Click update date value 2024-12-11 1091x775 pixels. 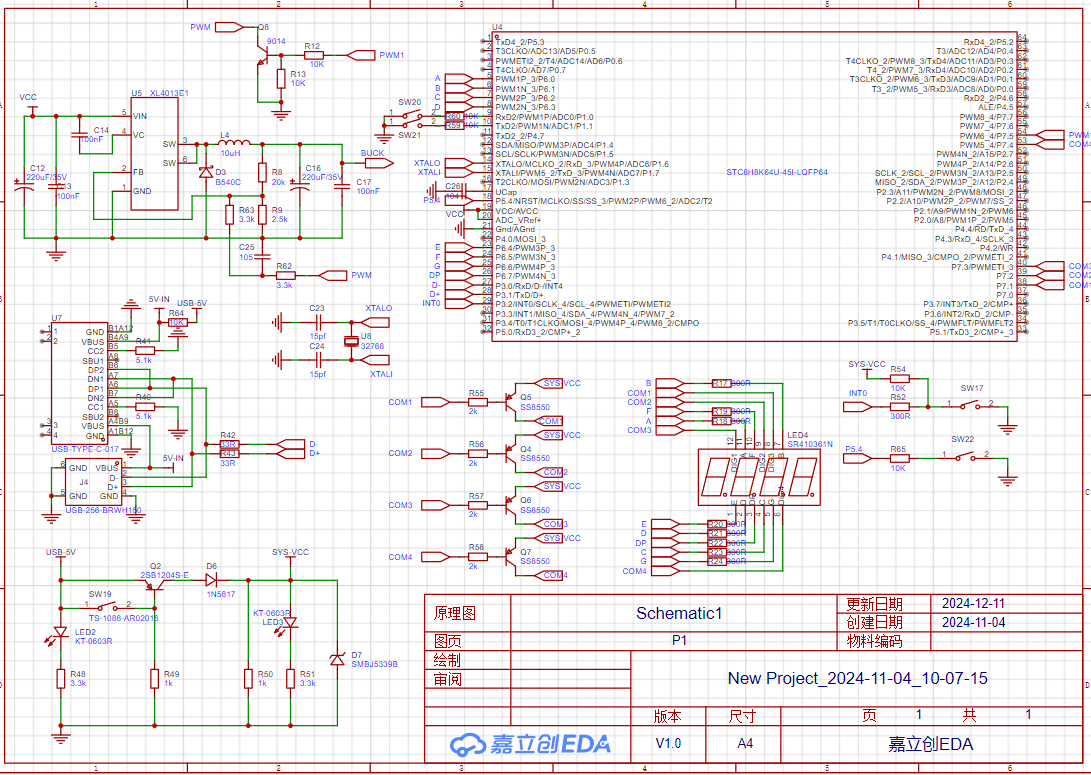[x=973, y=603]
